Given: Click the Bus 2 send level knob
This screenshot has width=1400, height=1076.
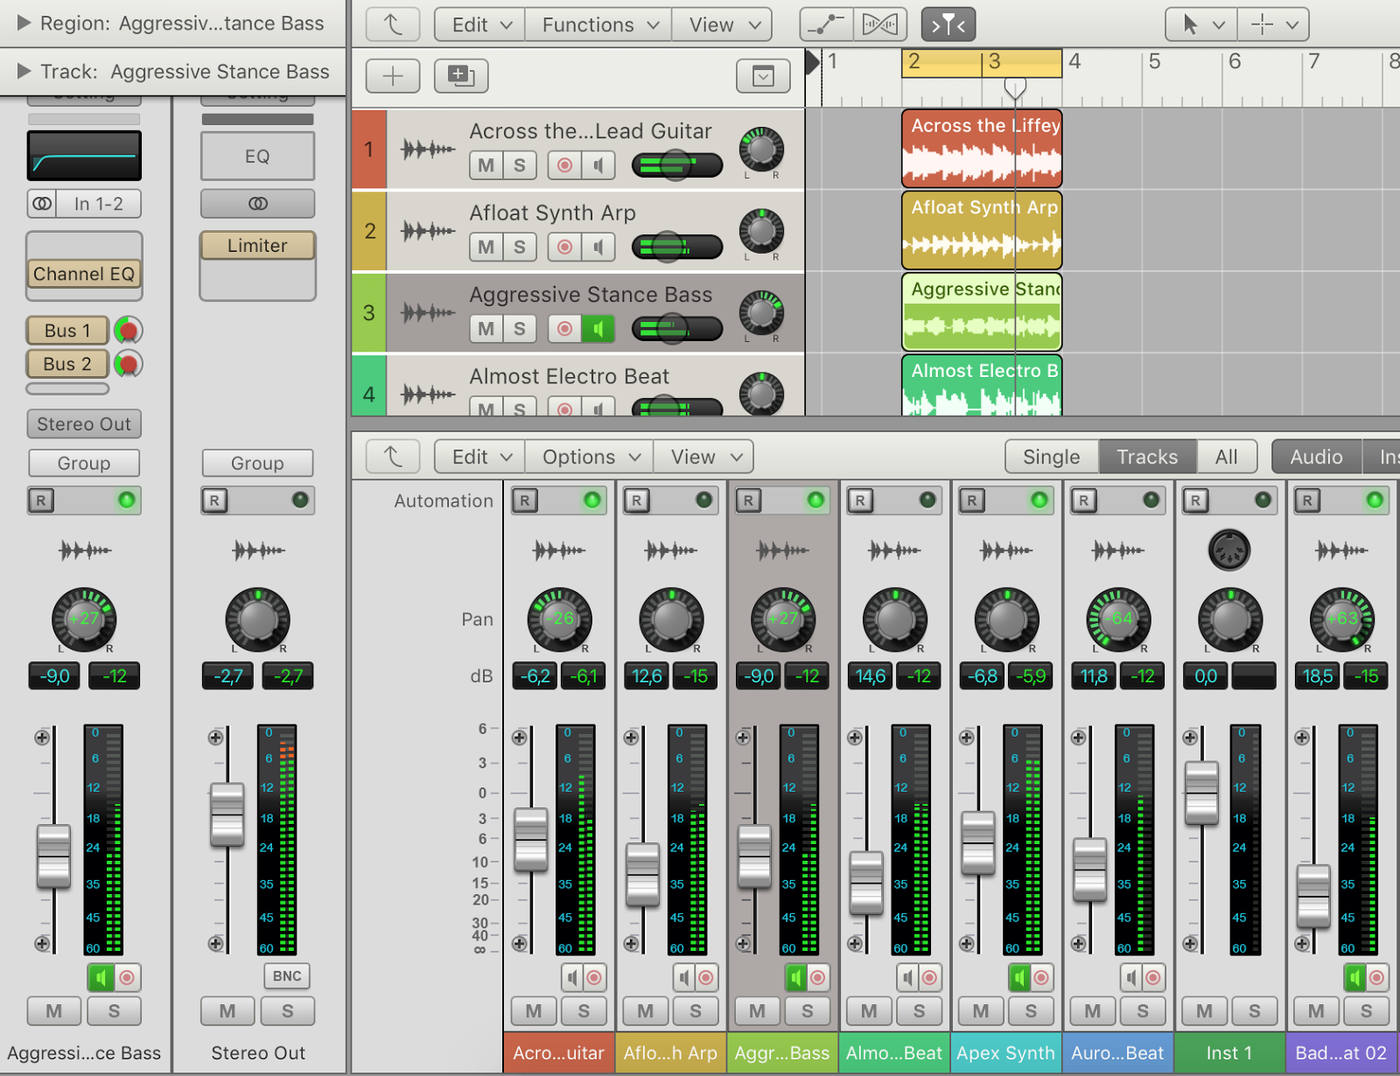Looking at the screenshot, I should (128, 364).
